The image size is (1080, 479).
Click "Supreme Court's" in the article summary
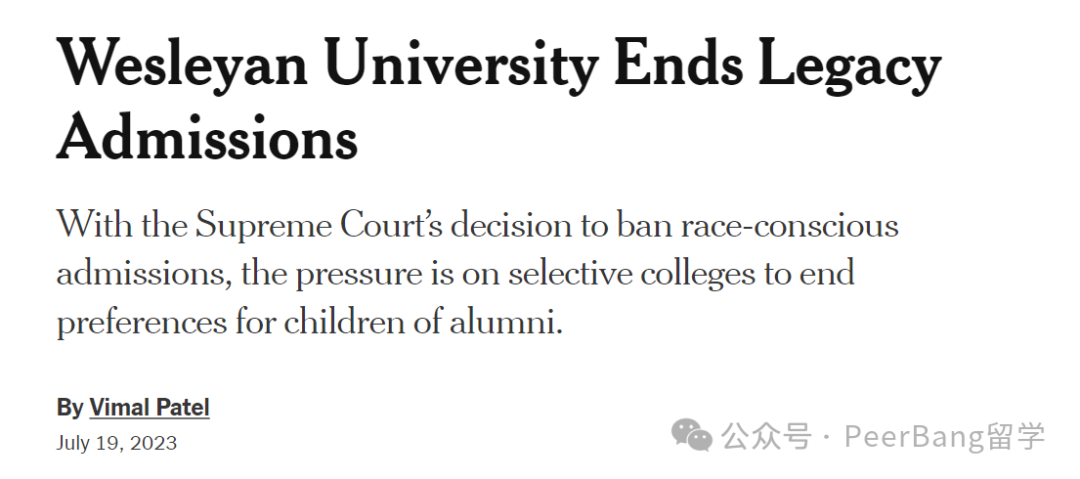(x=319, y=224)
